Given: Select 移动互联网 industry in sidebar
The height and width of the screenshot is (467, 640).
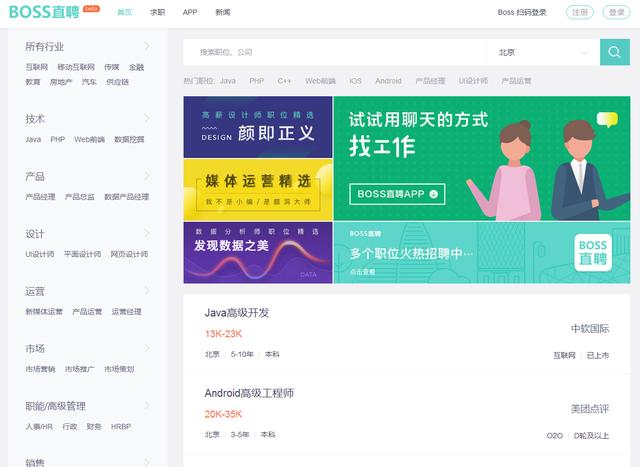Looking at the screenshot, I should click(76, 67).
